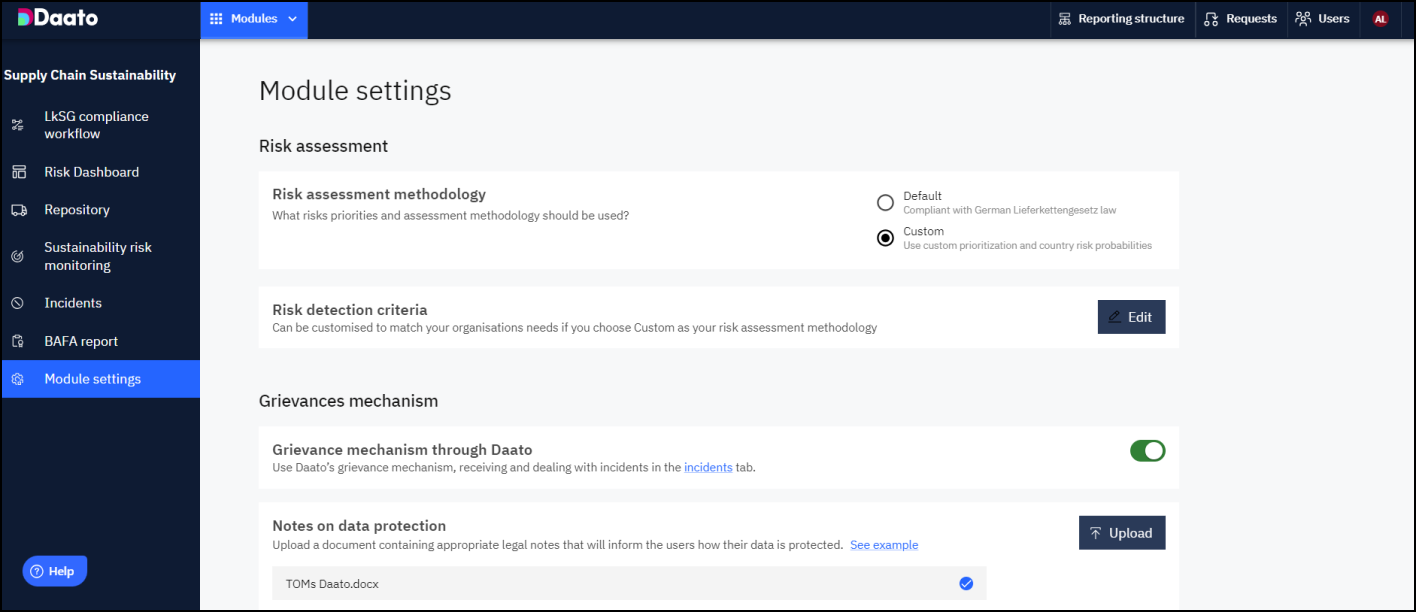
Task: Click blue checkmark next to TOMs Daato.docx
Action: [x=966, y=584]
